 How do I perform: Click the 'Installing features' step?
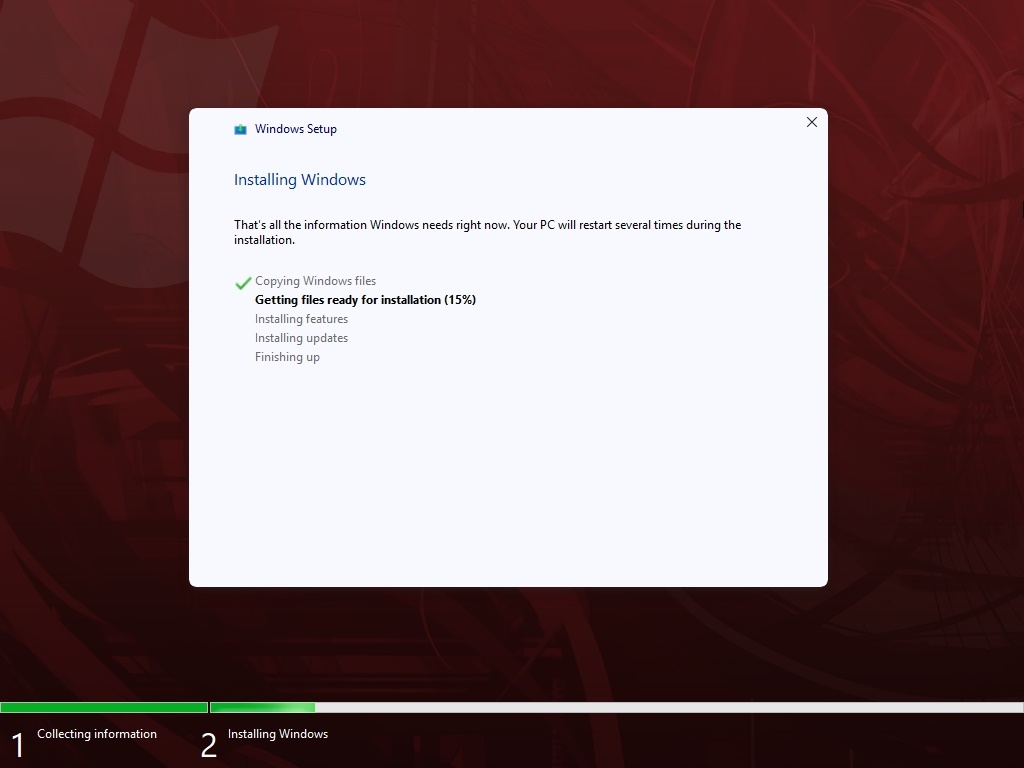pyautogui.click(x=301, y=319)
